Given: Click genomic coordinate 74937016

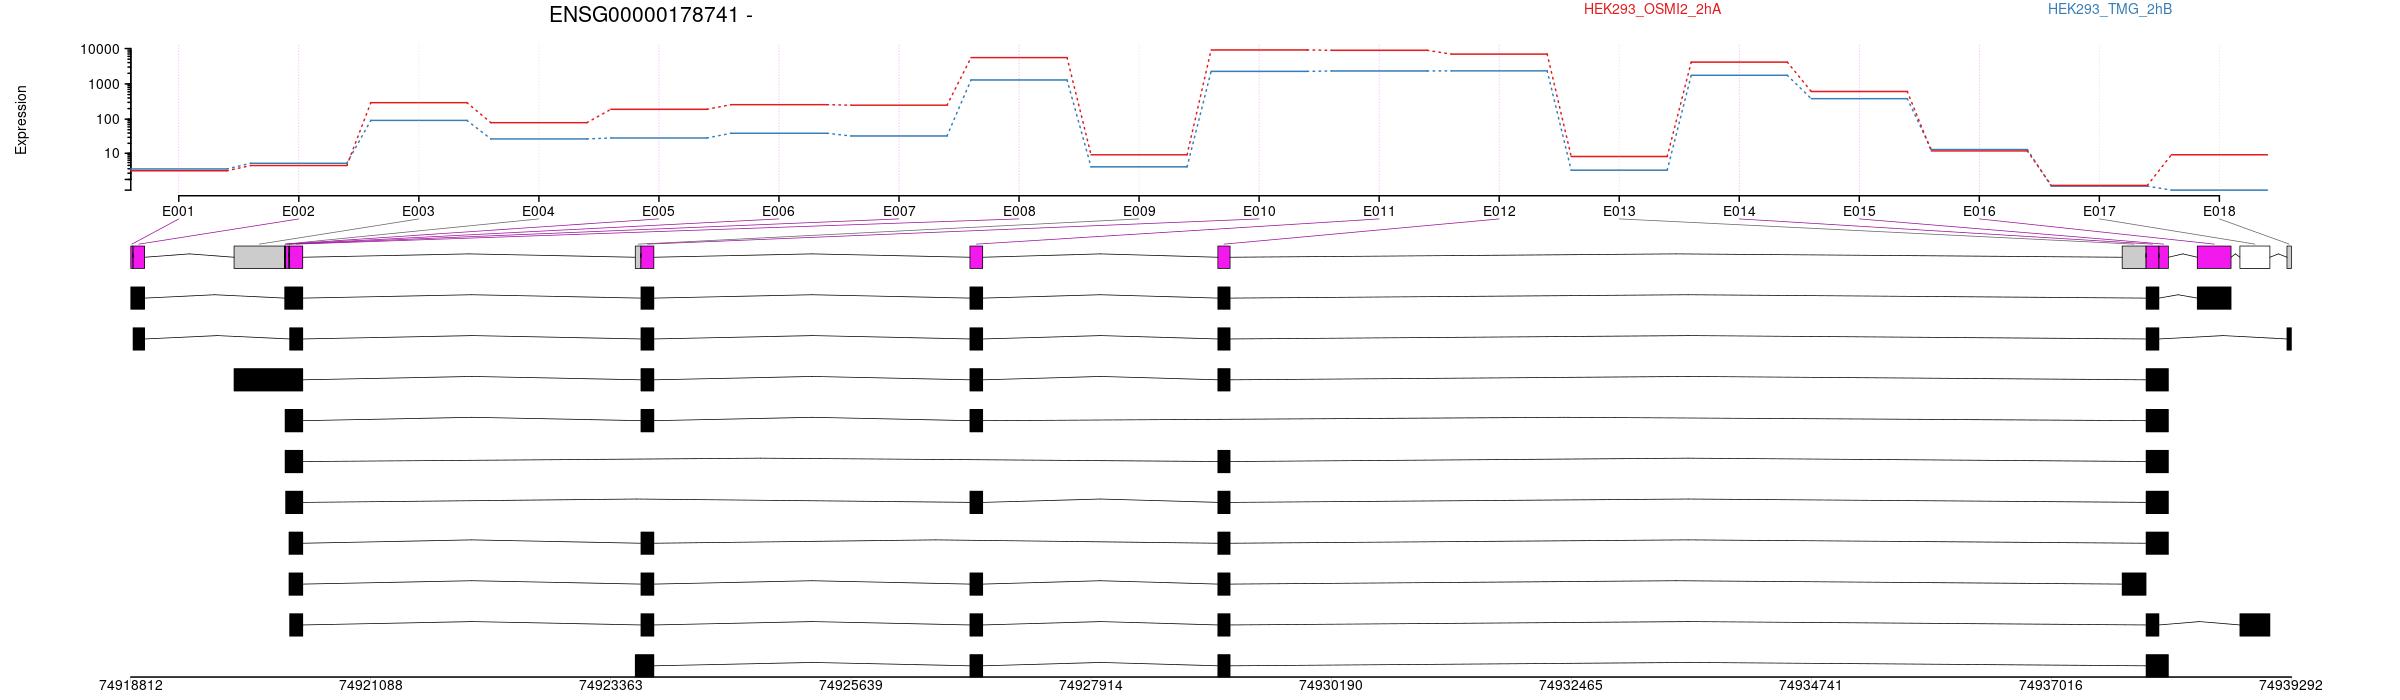Looking at the screenshot, I should point(2050,686).
